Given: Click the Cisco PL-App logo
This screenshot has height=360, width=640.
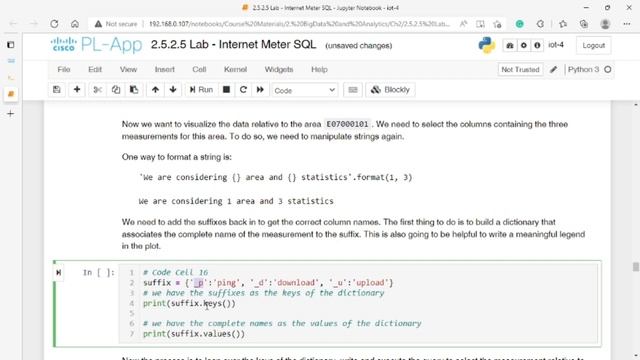Looking at the screenshot, I should tap(96, 44).
